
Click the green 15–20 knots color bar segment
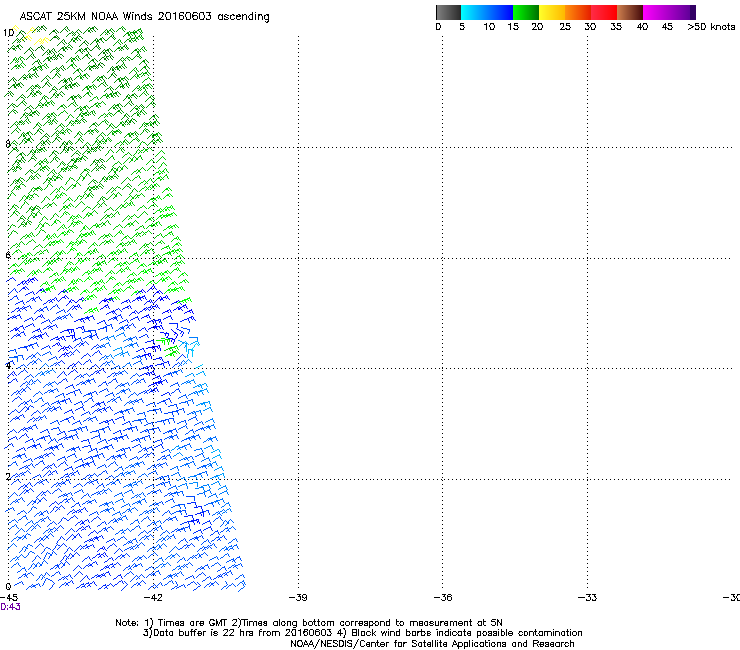pyautogui.click(x=526, y=12)
